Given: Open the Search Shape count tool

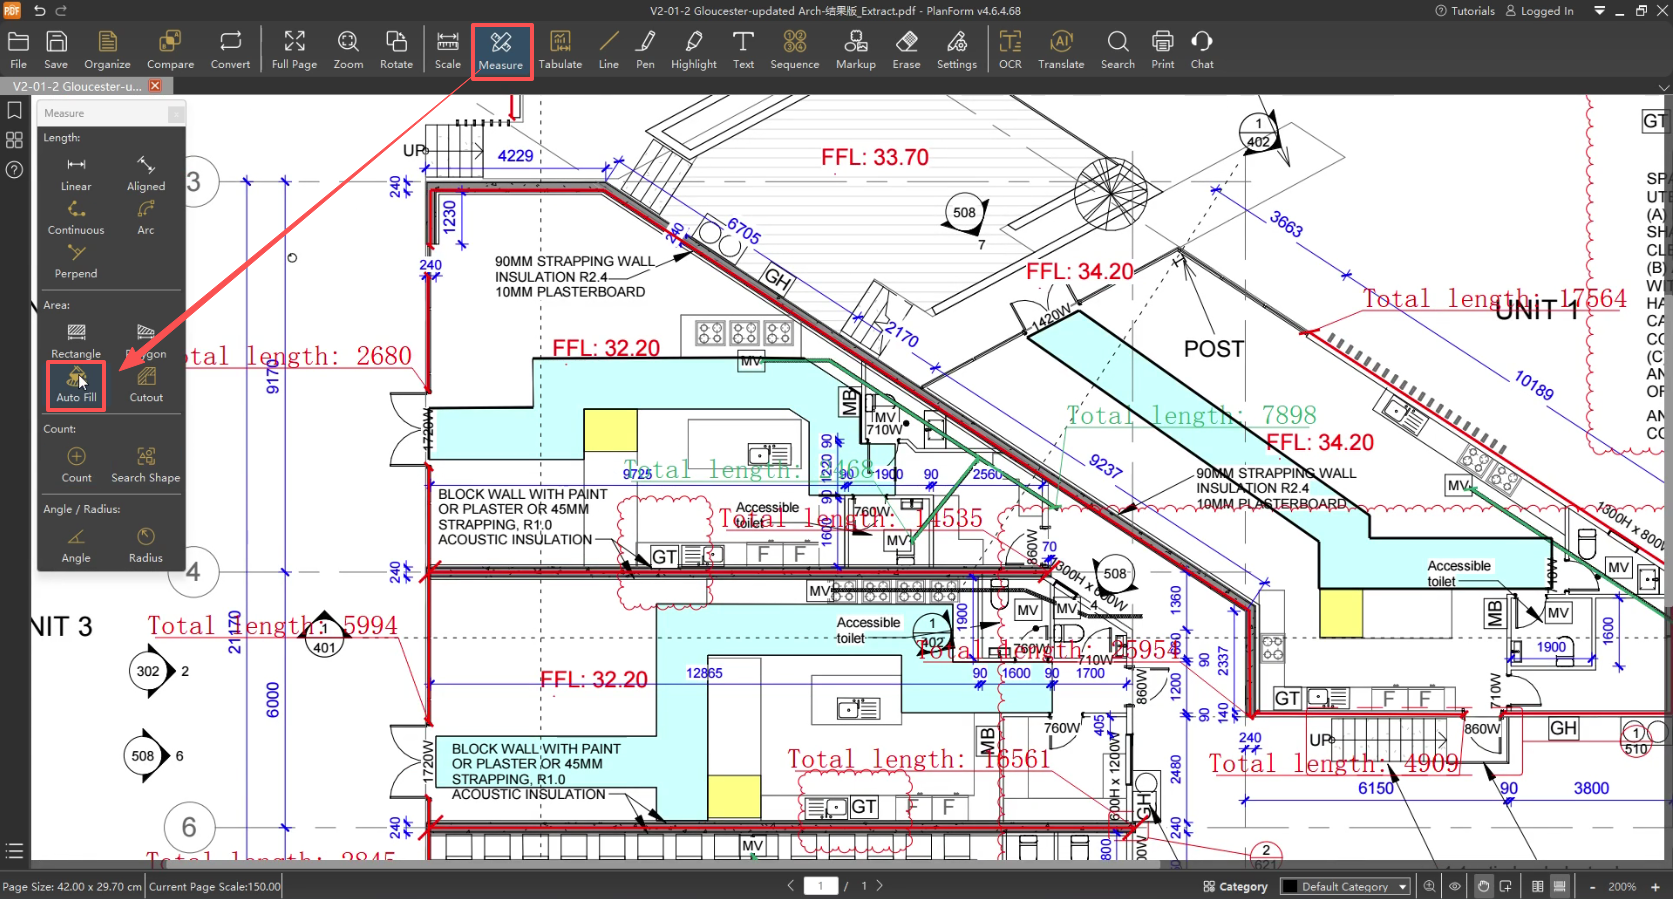Looking at the screenshot, I should pyautogui.click(x=146, y=464).
